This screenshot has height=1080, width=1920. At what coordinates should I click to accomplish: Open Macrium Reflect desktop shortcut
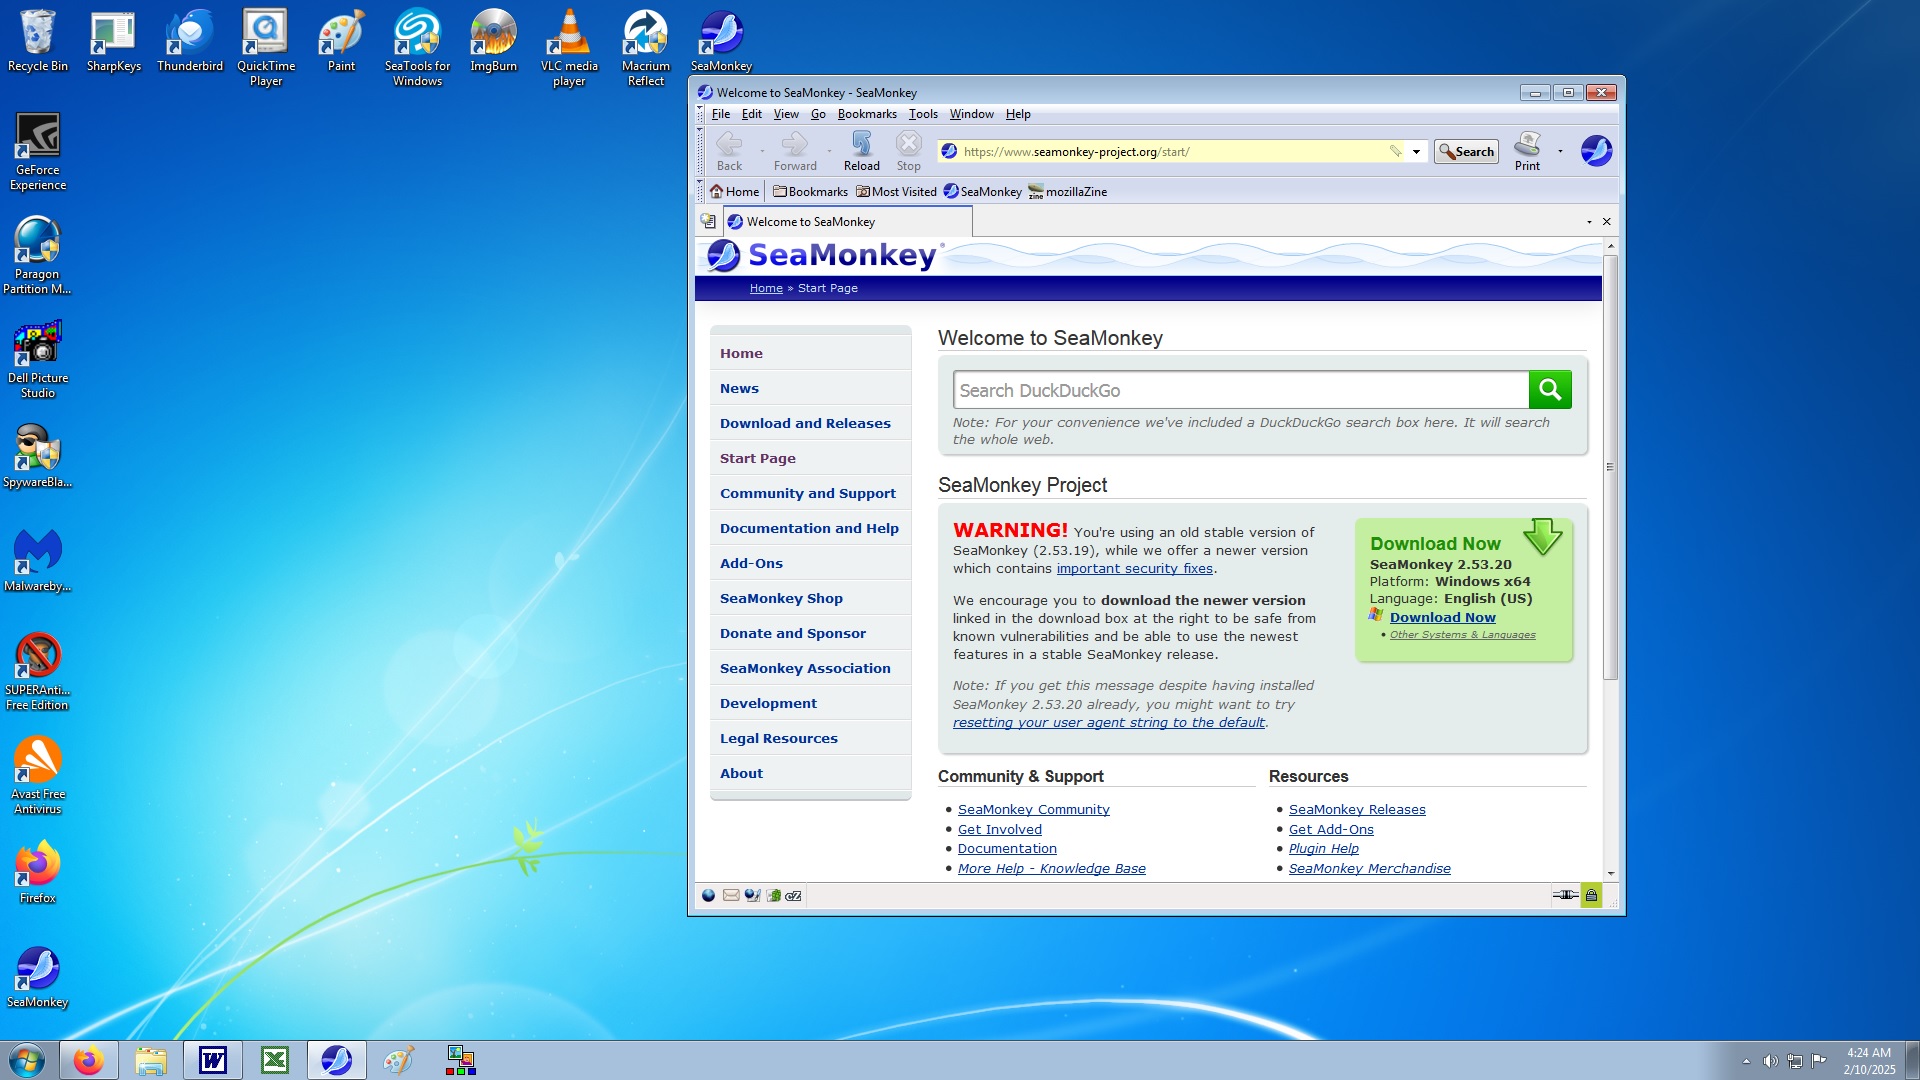646,48
